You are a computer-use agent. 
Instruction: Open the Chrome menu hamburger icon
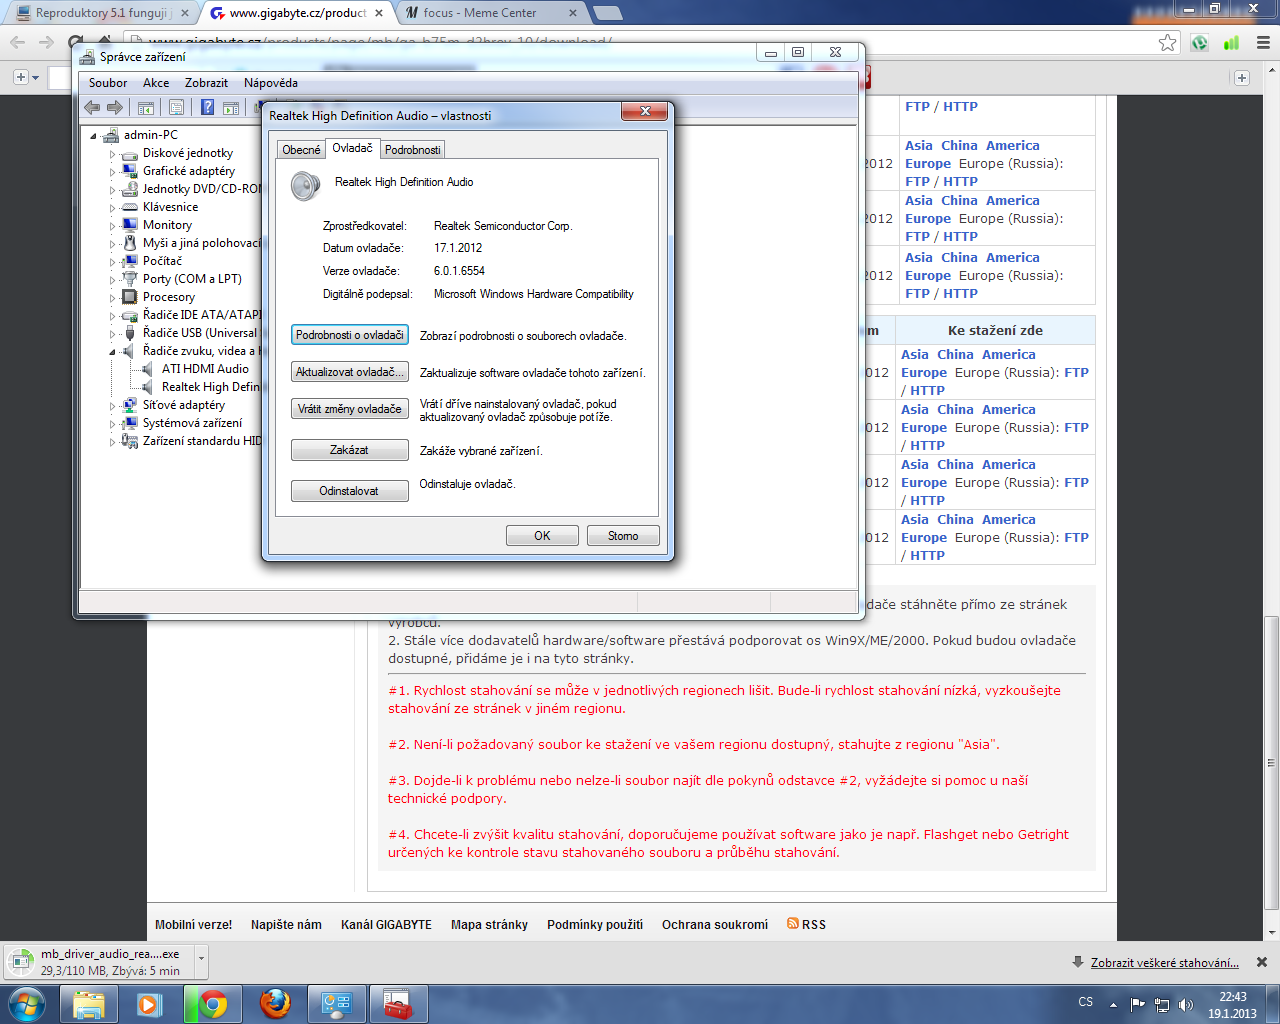[1263, 42]
